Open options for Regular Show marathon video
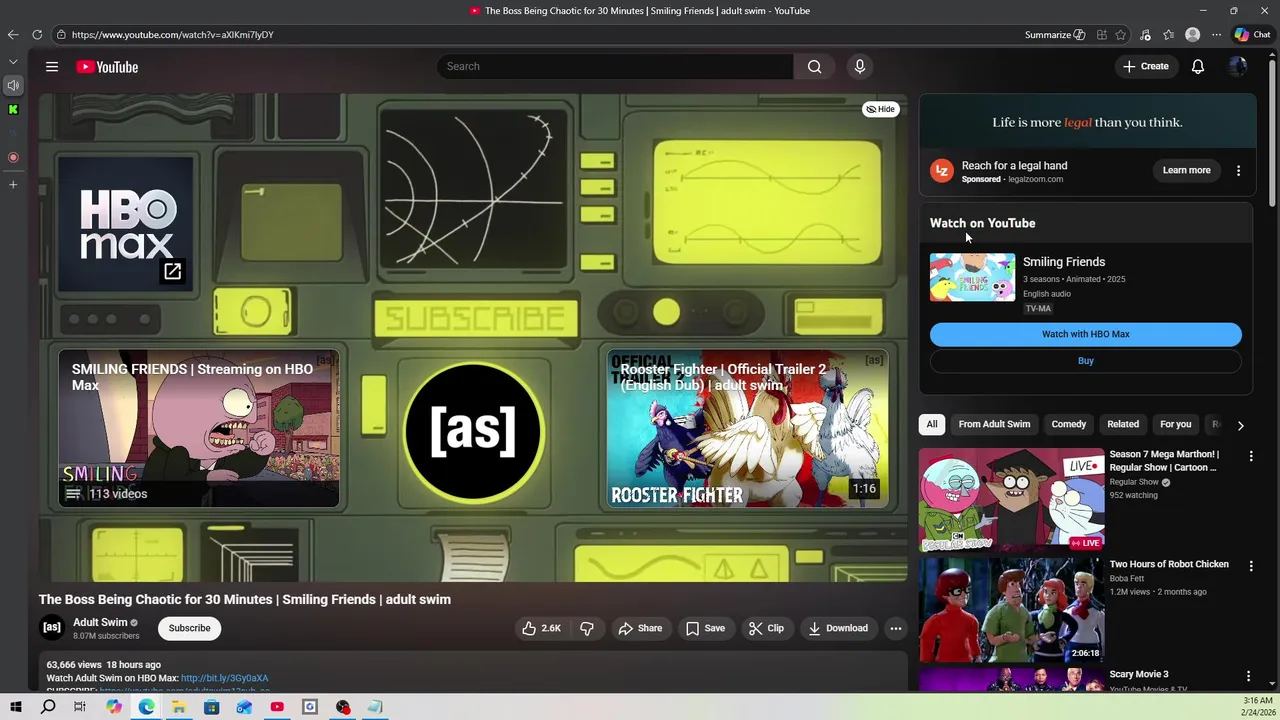The width and height of the screenshot is (1280, 720). [1250, 456]
